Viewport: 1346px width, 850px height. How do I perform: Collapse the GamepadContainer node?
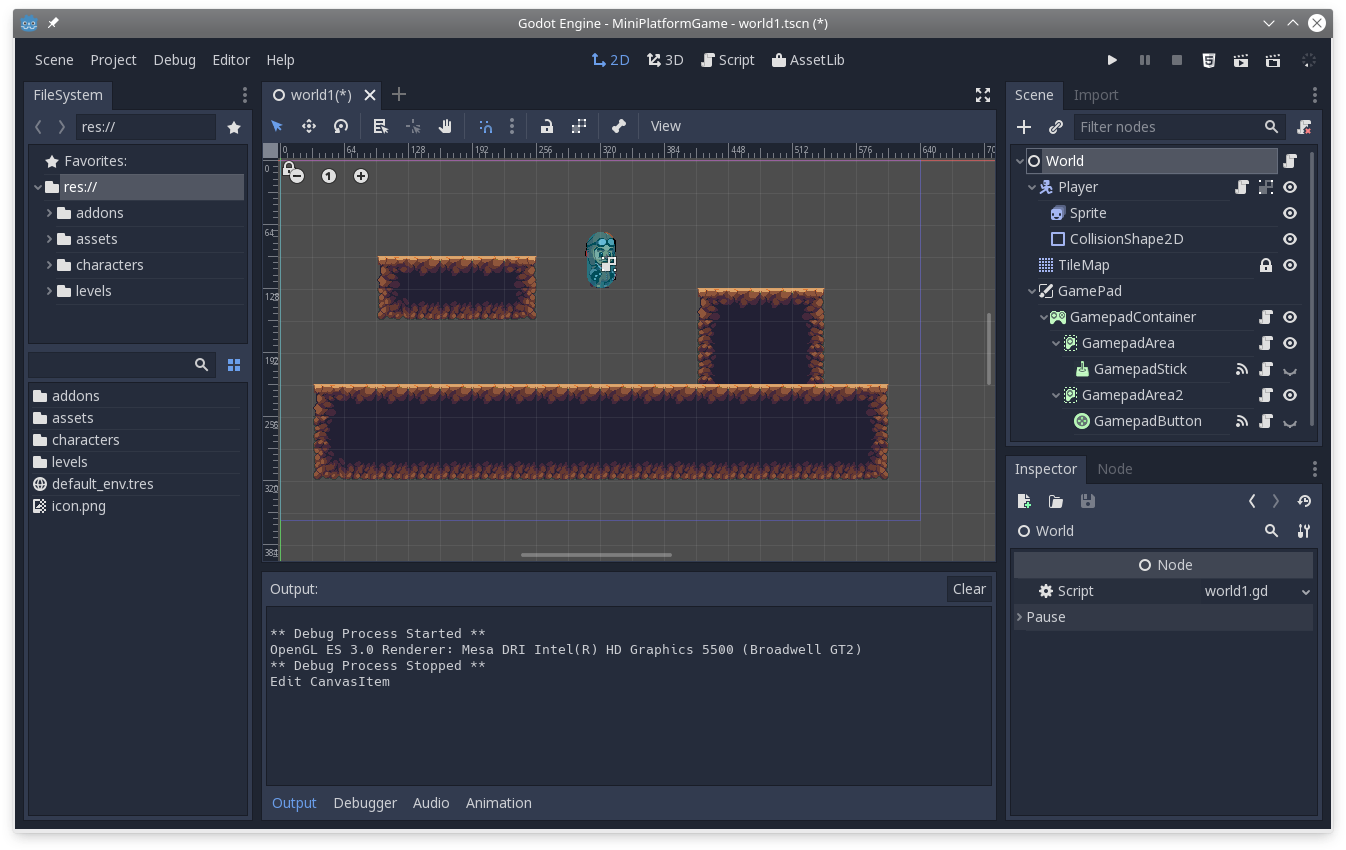point(1044,317)
